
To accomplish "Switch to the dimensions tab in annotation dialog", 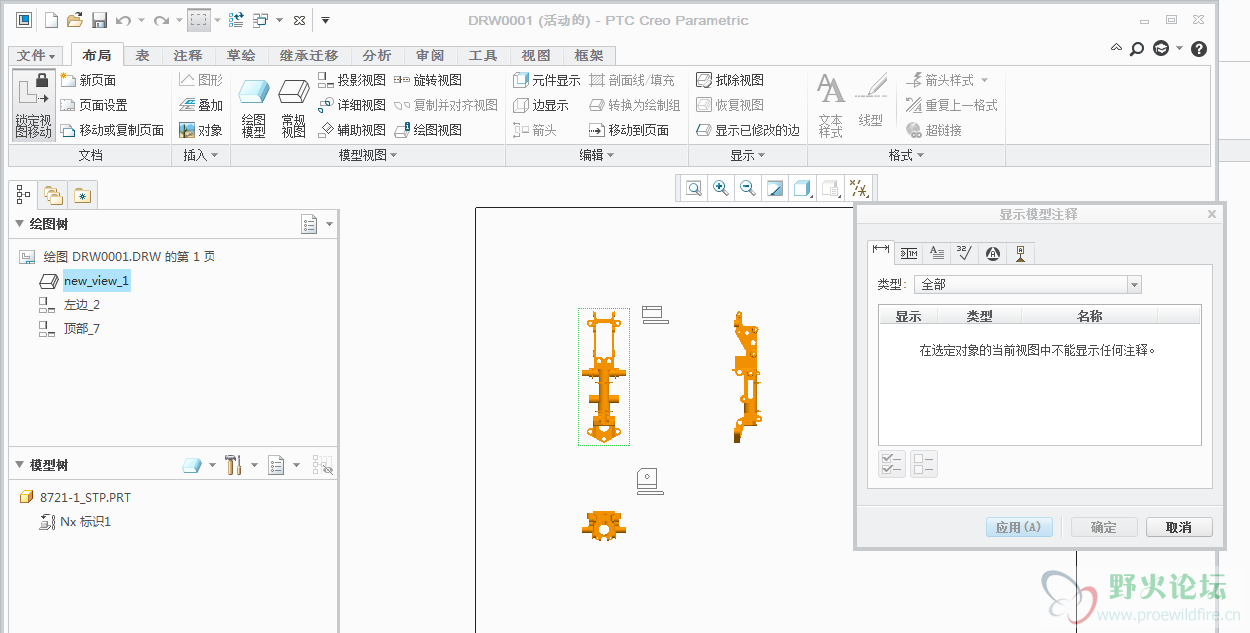I will 881,251.
